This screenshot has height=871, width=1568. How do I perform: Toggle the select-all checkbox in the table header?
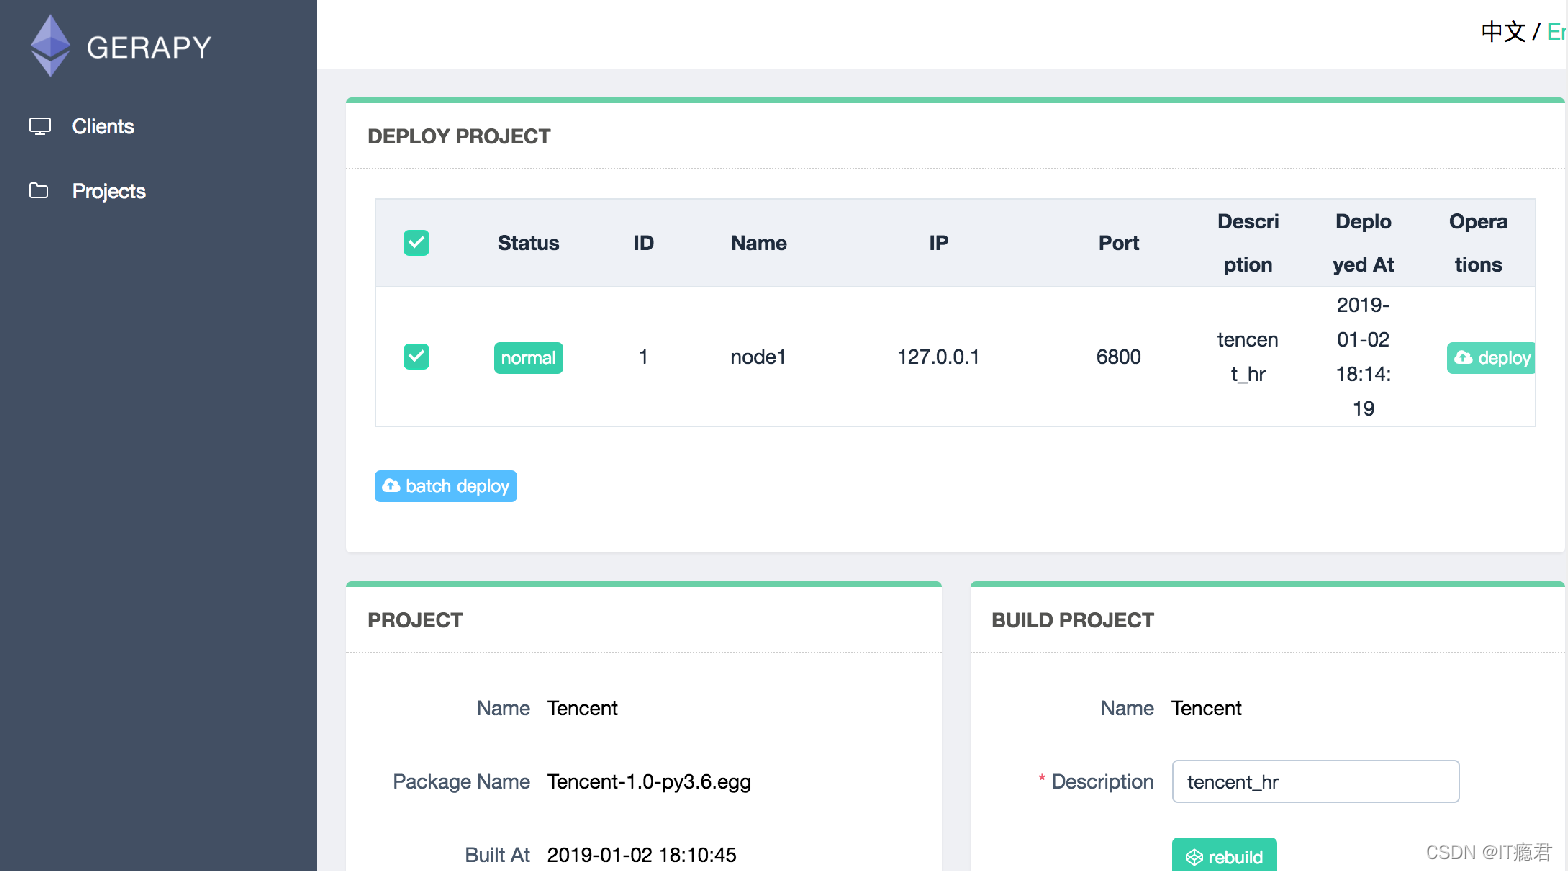(416, 243)
